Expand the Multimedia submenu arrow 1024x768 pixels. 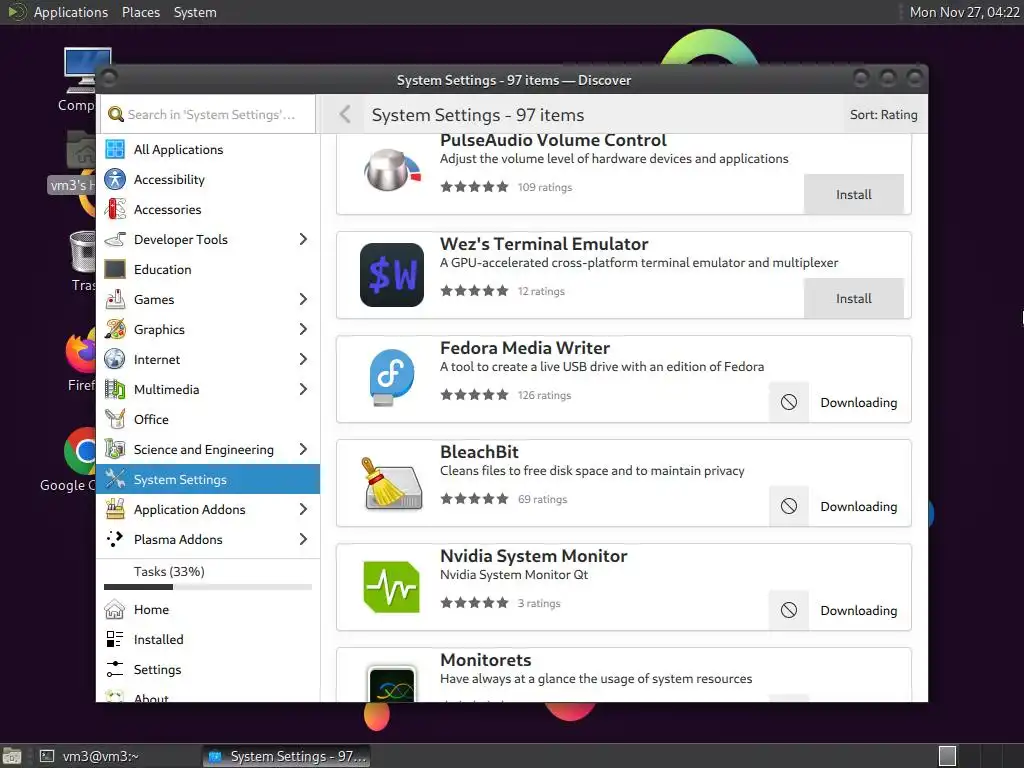(x=303, y=390)
